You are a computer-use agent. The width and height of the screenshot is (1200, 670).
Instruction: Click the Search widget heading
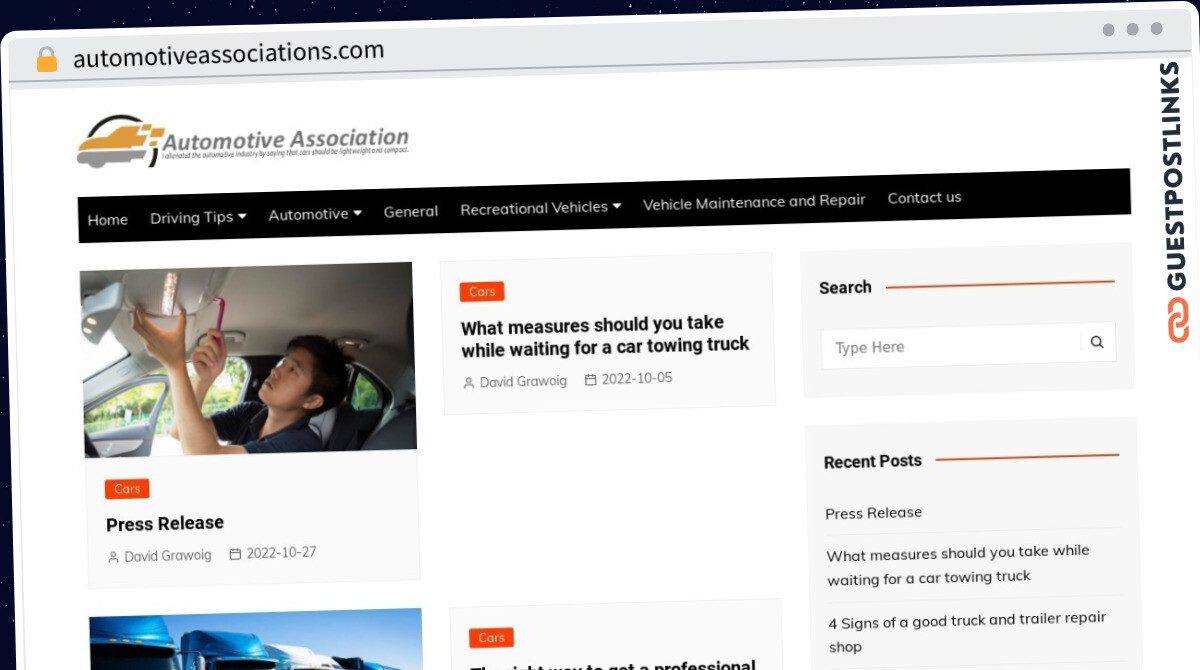845,288
